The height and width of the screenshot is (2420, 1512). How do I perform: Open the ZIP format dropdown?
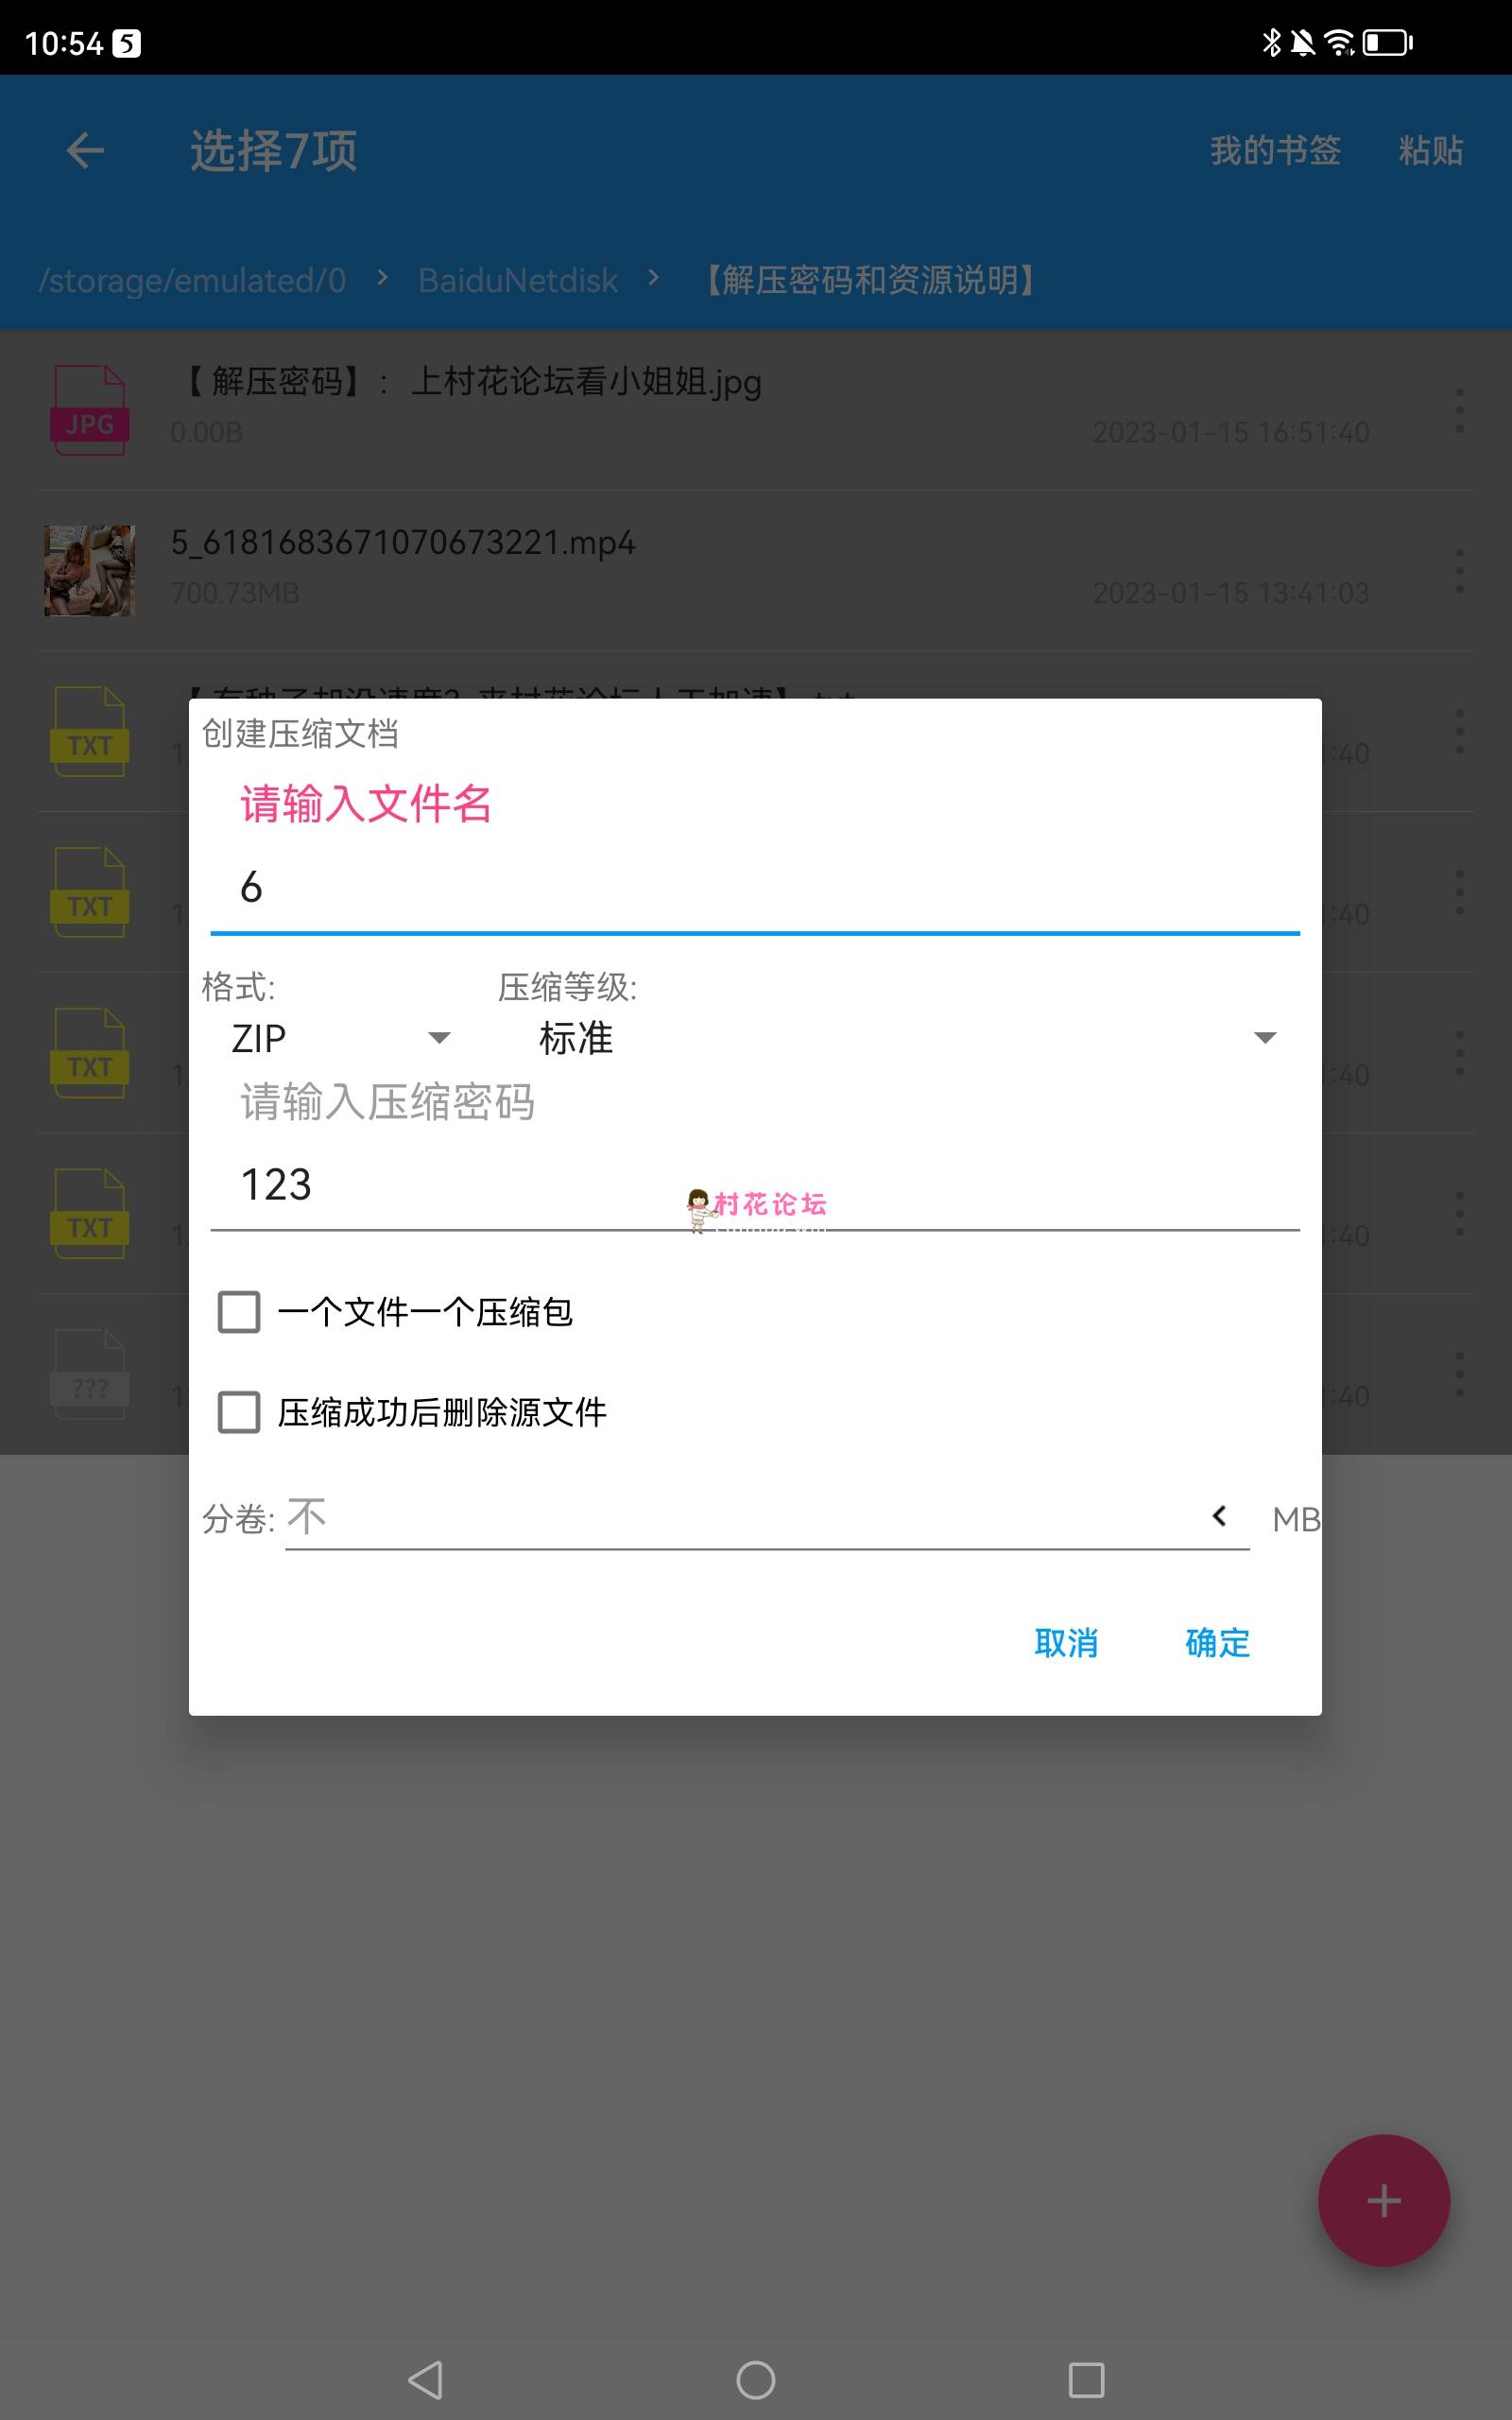pos(340,1038)
